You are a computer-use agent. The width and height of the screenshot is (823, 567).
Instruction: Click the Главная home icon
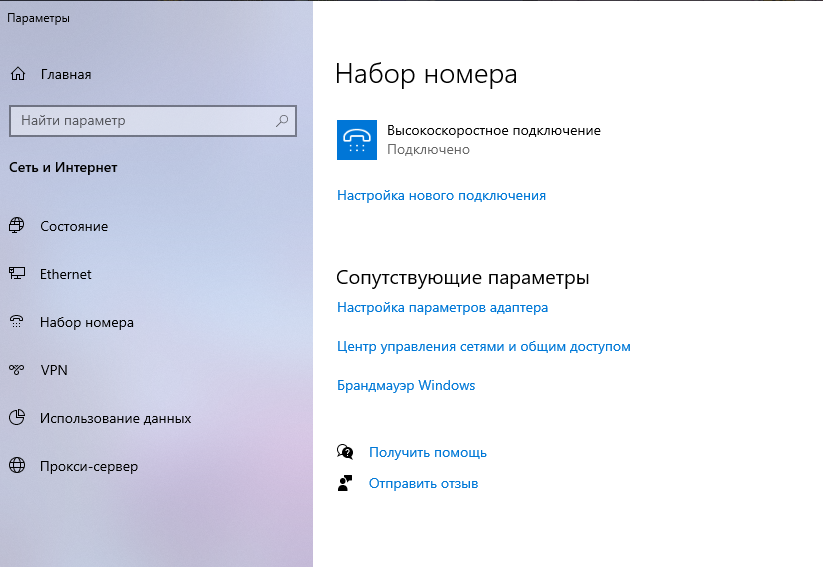point(18,74)
